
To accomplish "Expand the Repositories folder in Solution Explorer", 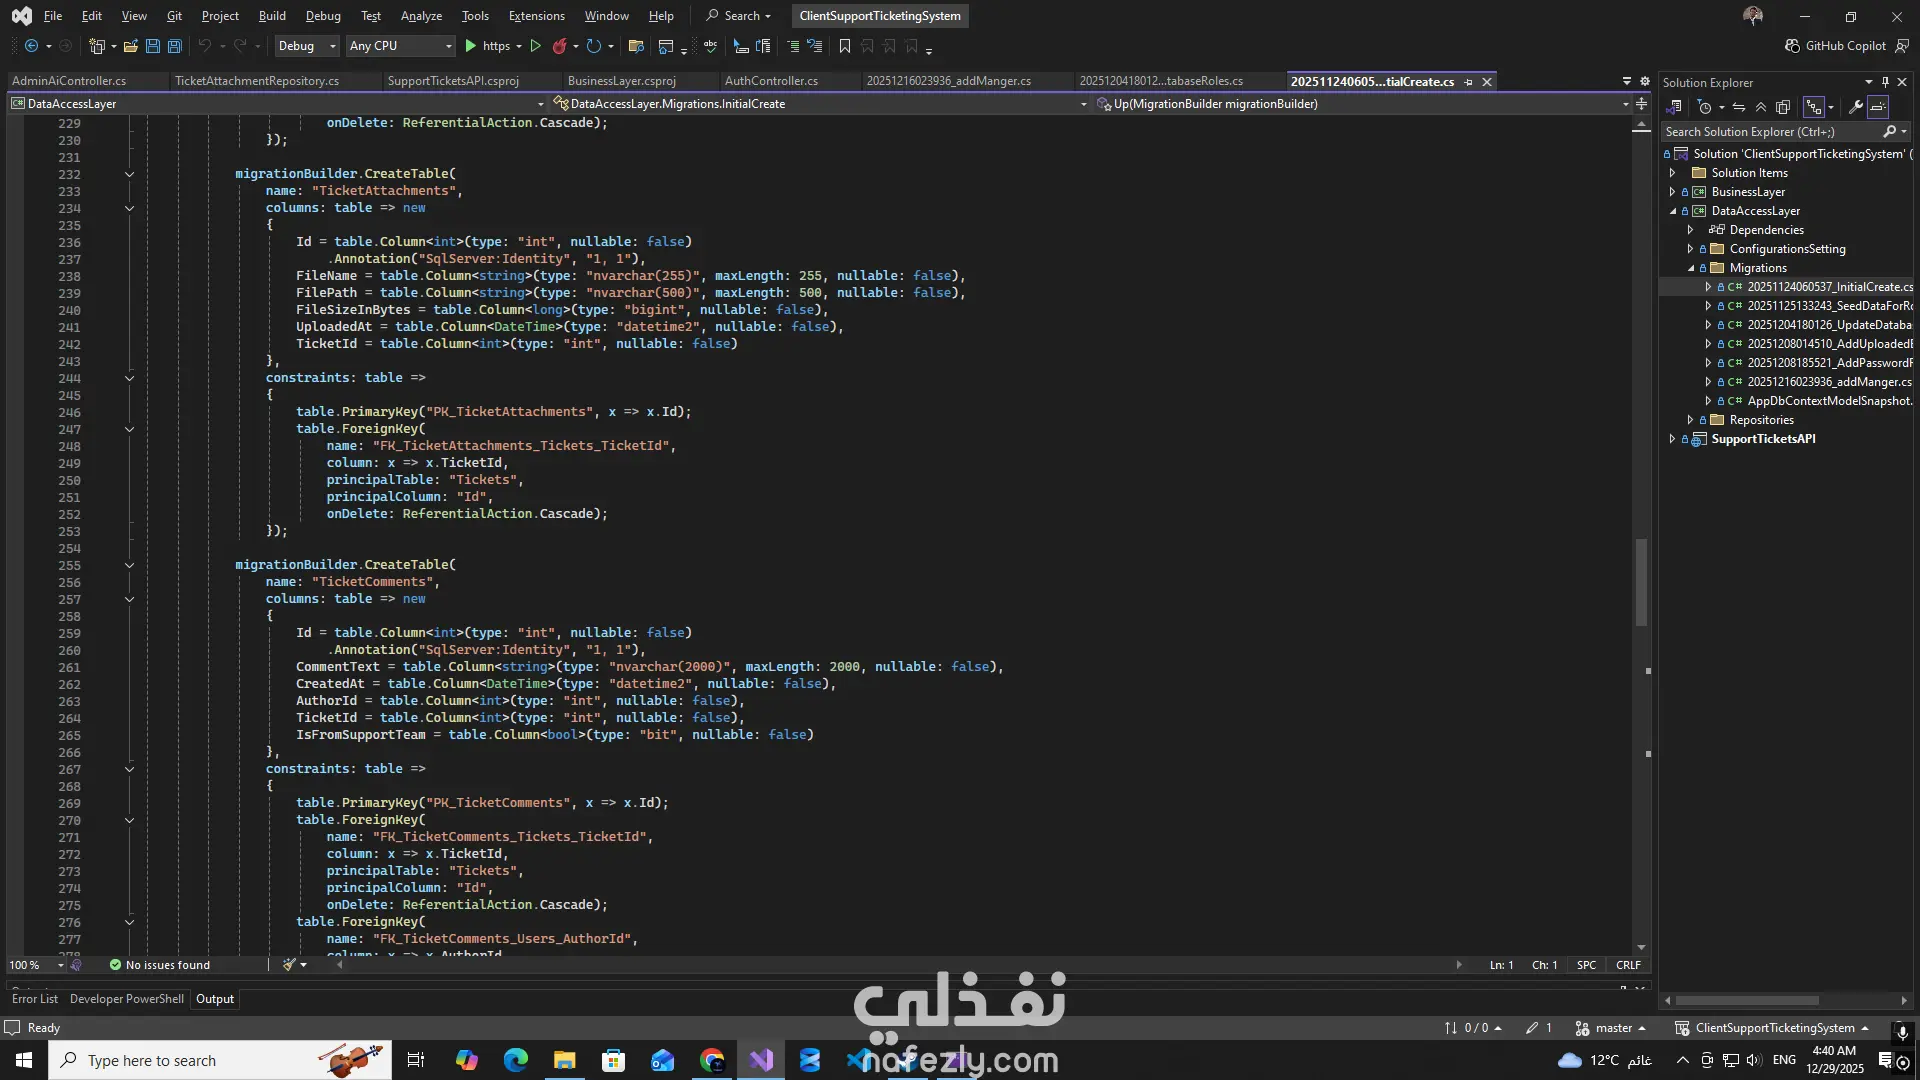I will pyautogui.click(x=1690, y=420).
